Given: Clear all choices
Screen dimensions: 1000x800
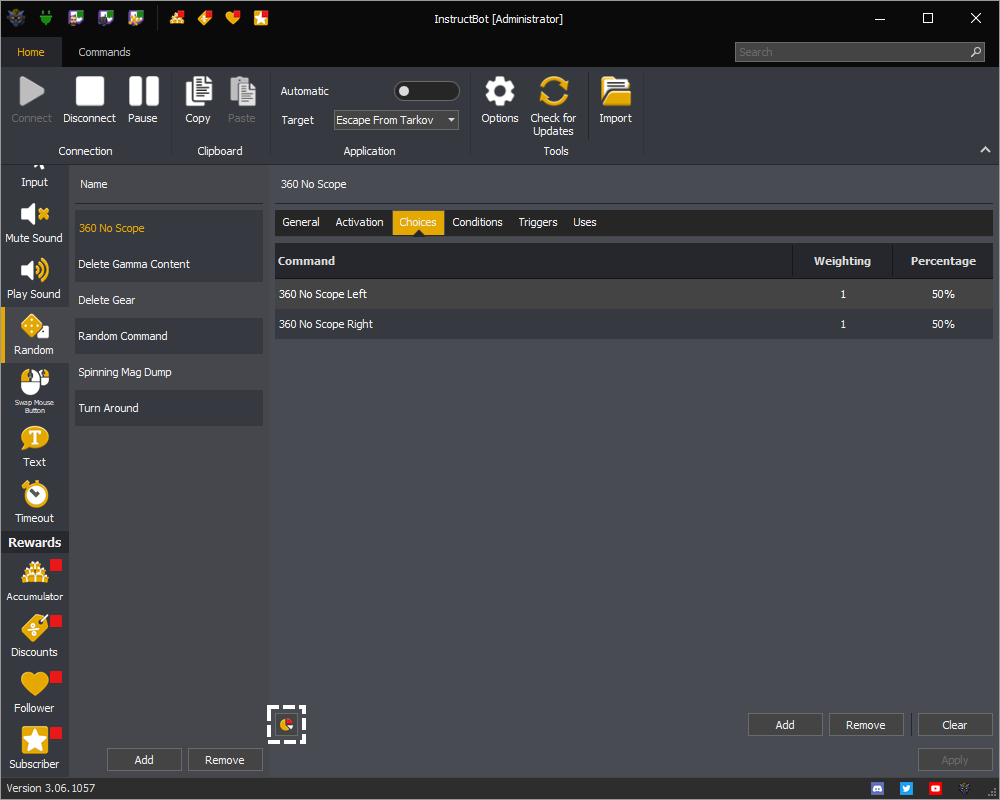Looking at the screenshot, I should (x=955, y=725).
